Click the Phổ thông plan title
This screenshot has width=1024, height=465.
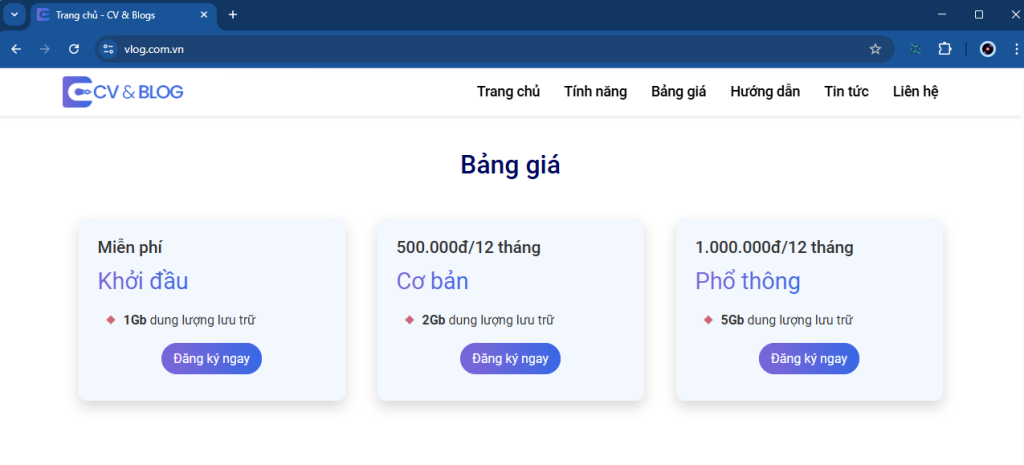[748, 281]
